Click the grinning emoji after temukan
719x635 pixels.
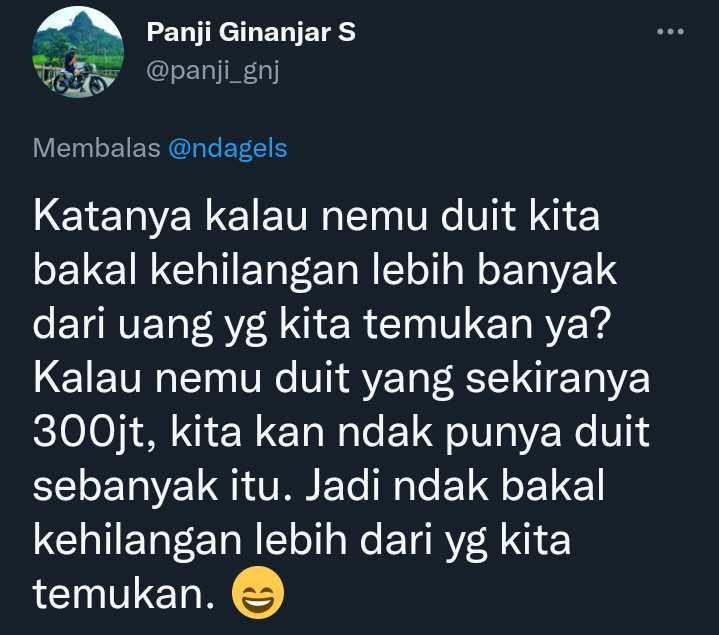(x=258, y=592)
